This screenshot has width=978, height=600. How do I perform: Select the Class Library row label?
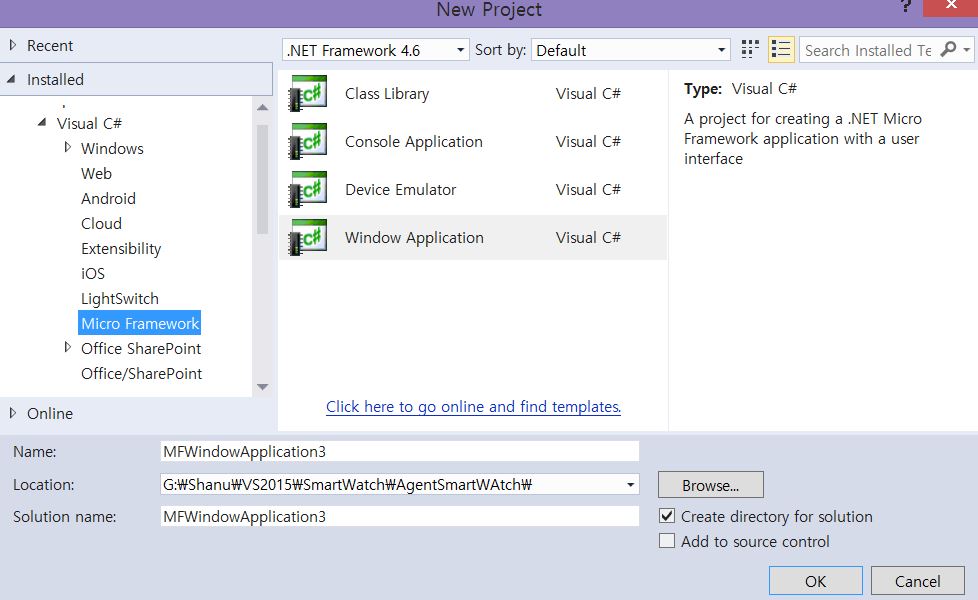[x=387, y=94]
